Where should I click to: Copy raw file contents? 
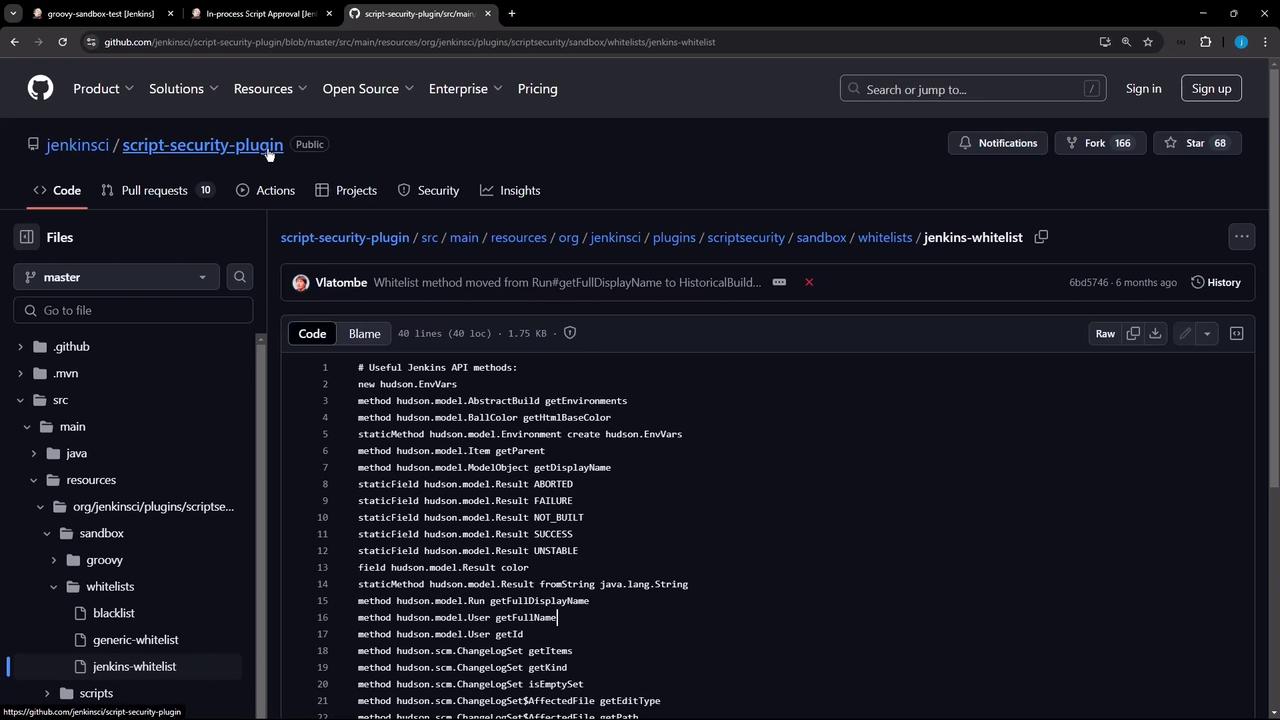click(1133, 333)
